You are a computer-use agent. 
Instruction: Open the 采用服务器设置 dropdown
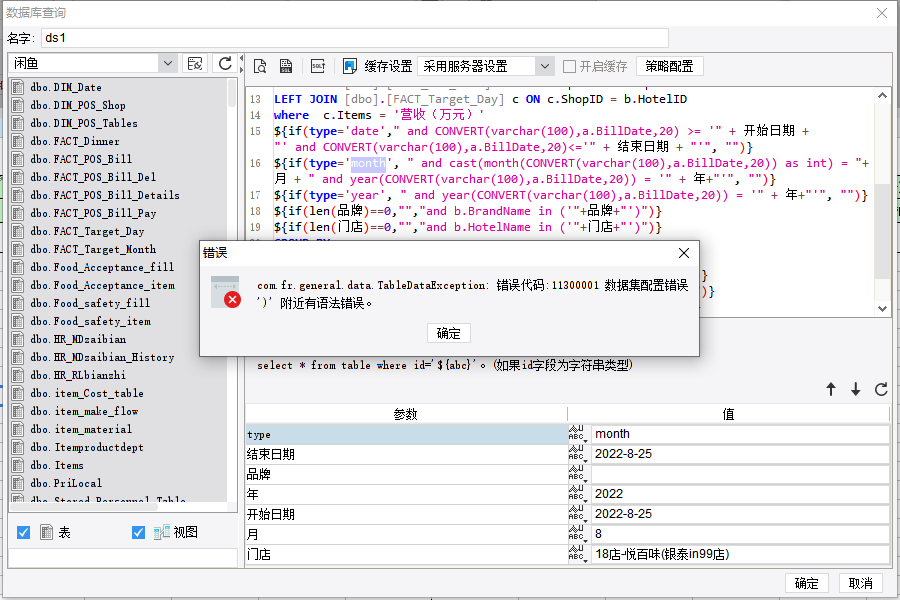pos(544,67)
